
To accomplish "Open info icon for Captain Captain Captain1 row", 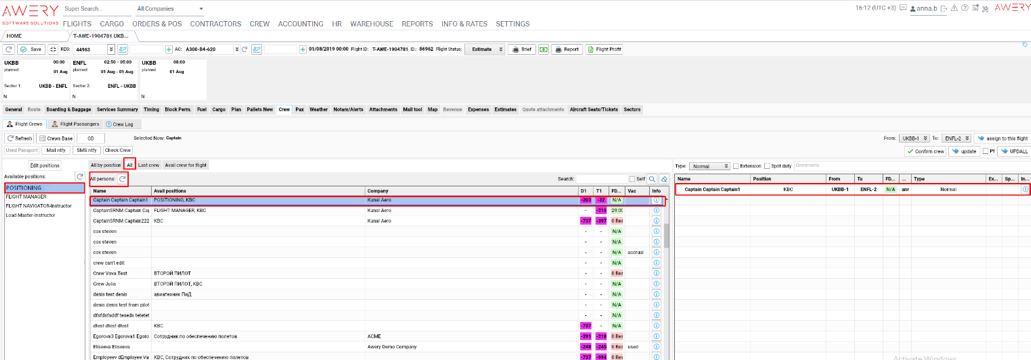I will tap(656, 200).
